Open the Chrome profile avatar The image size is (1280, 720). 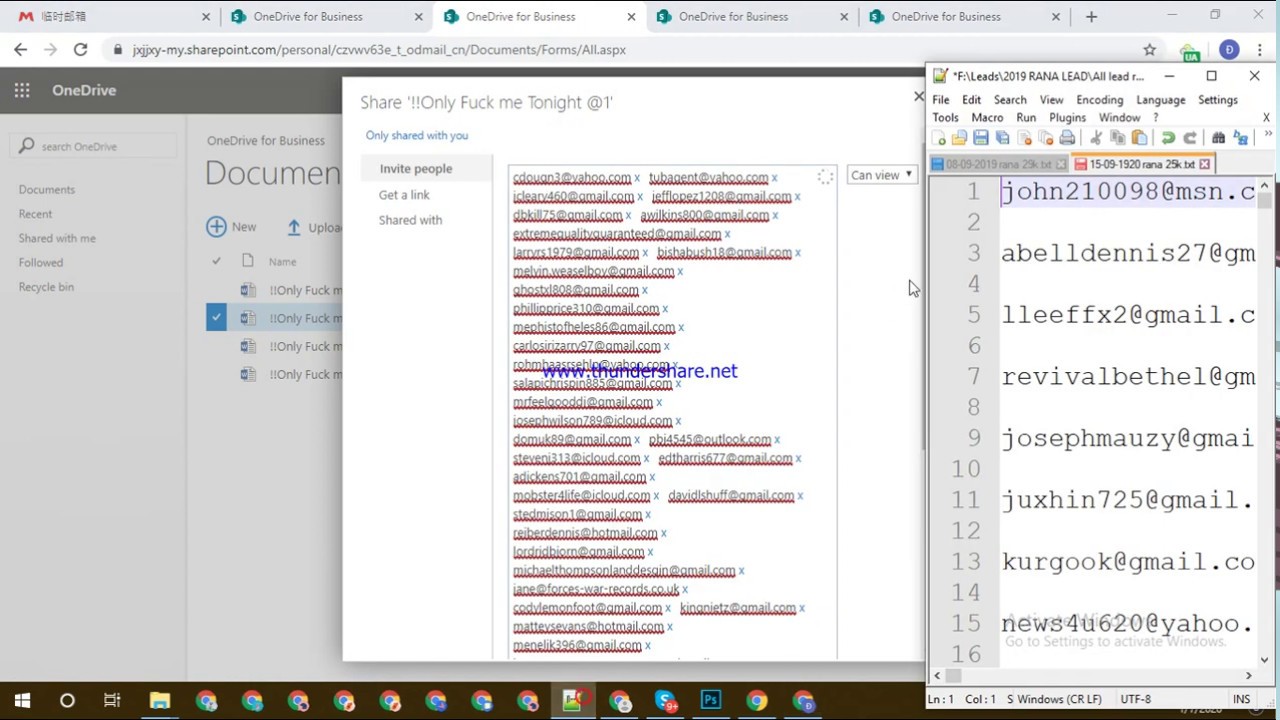pos(1229,49)
